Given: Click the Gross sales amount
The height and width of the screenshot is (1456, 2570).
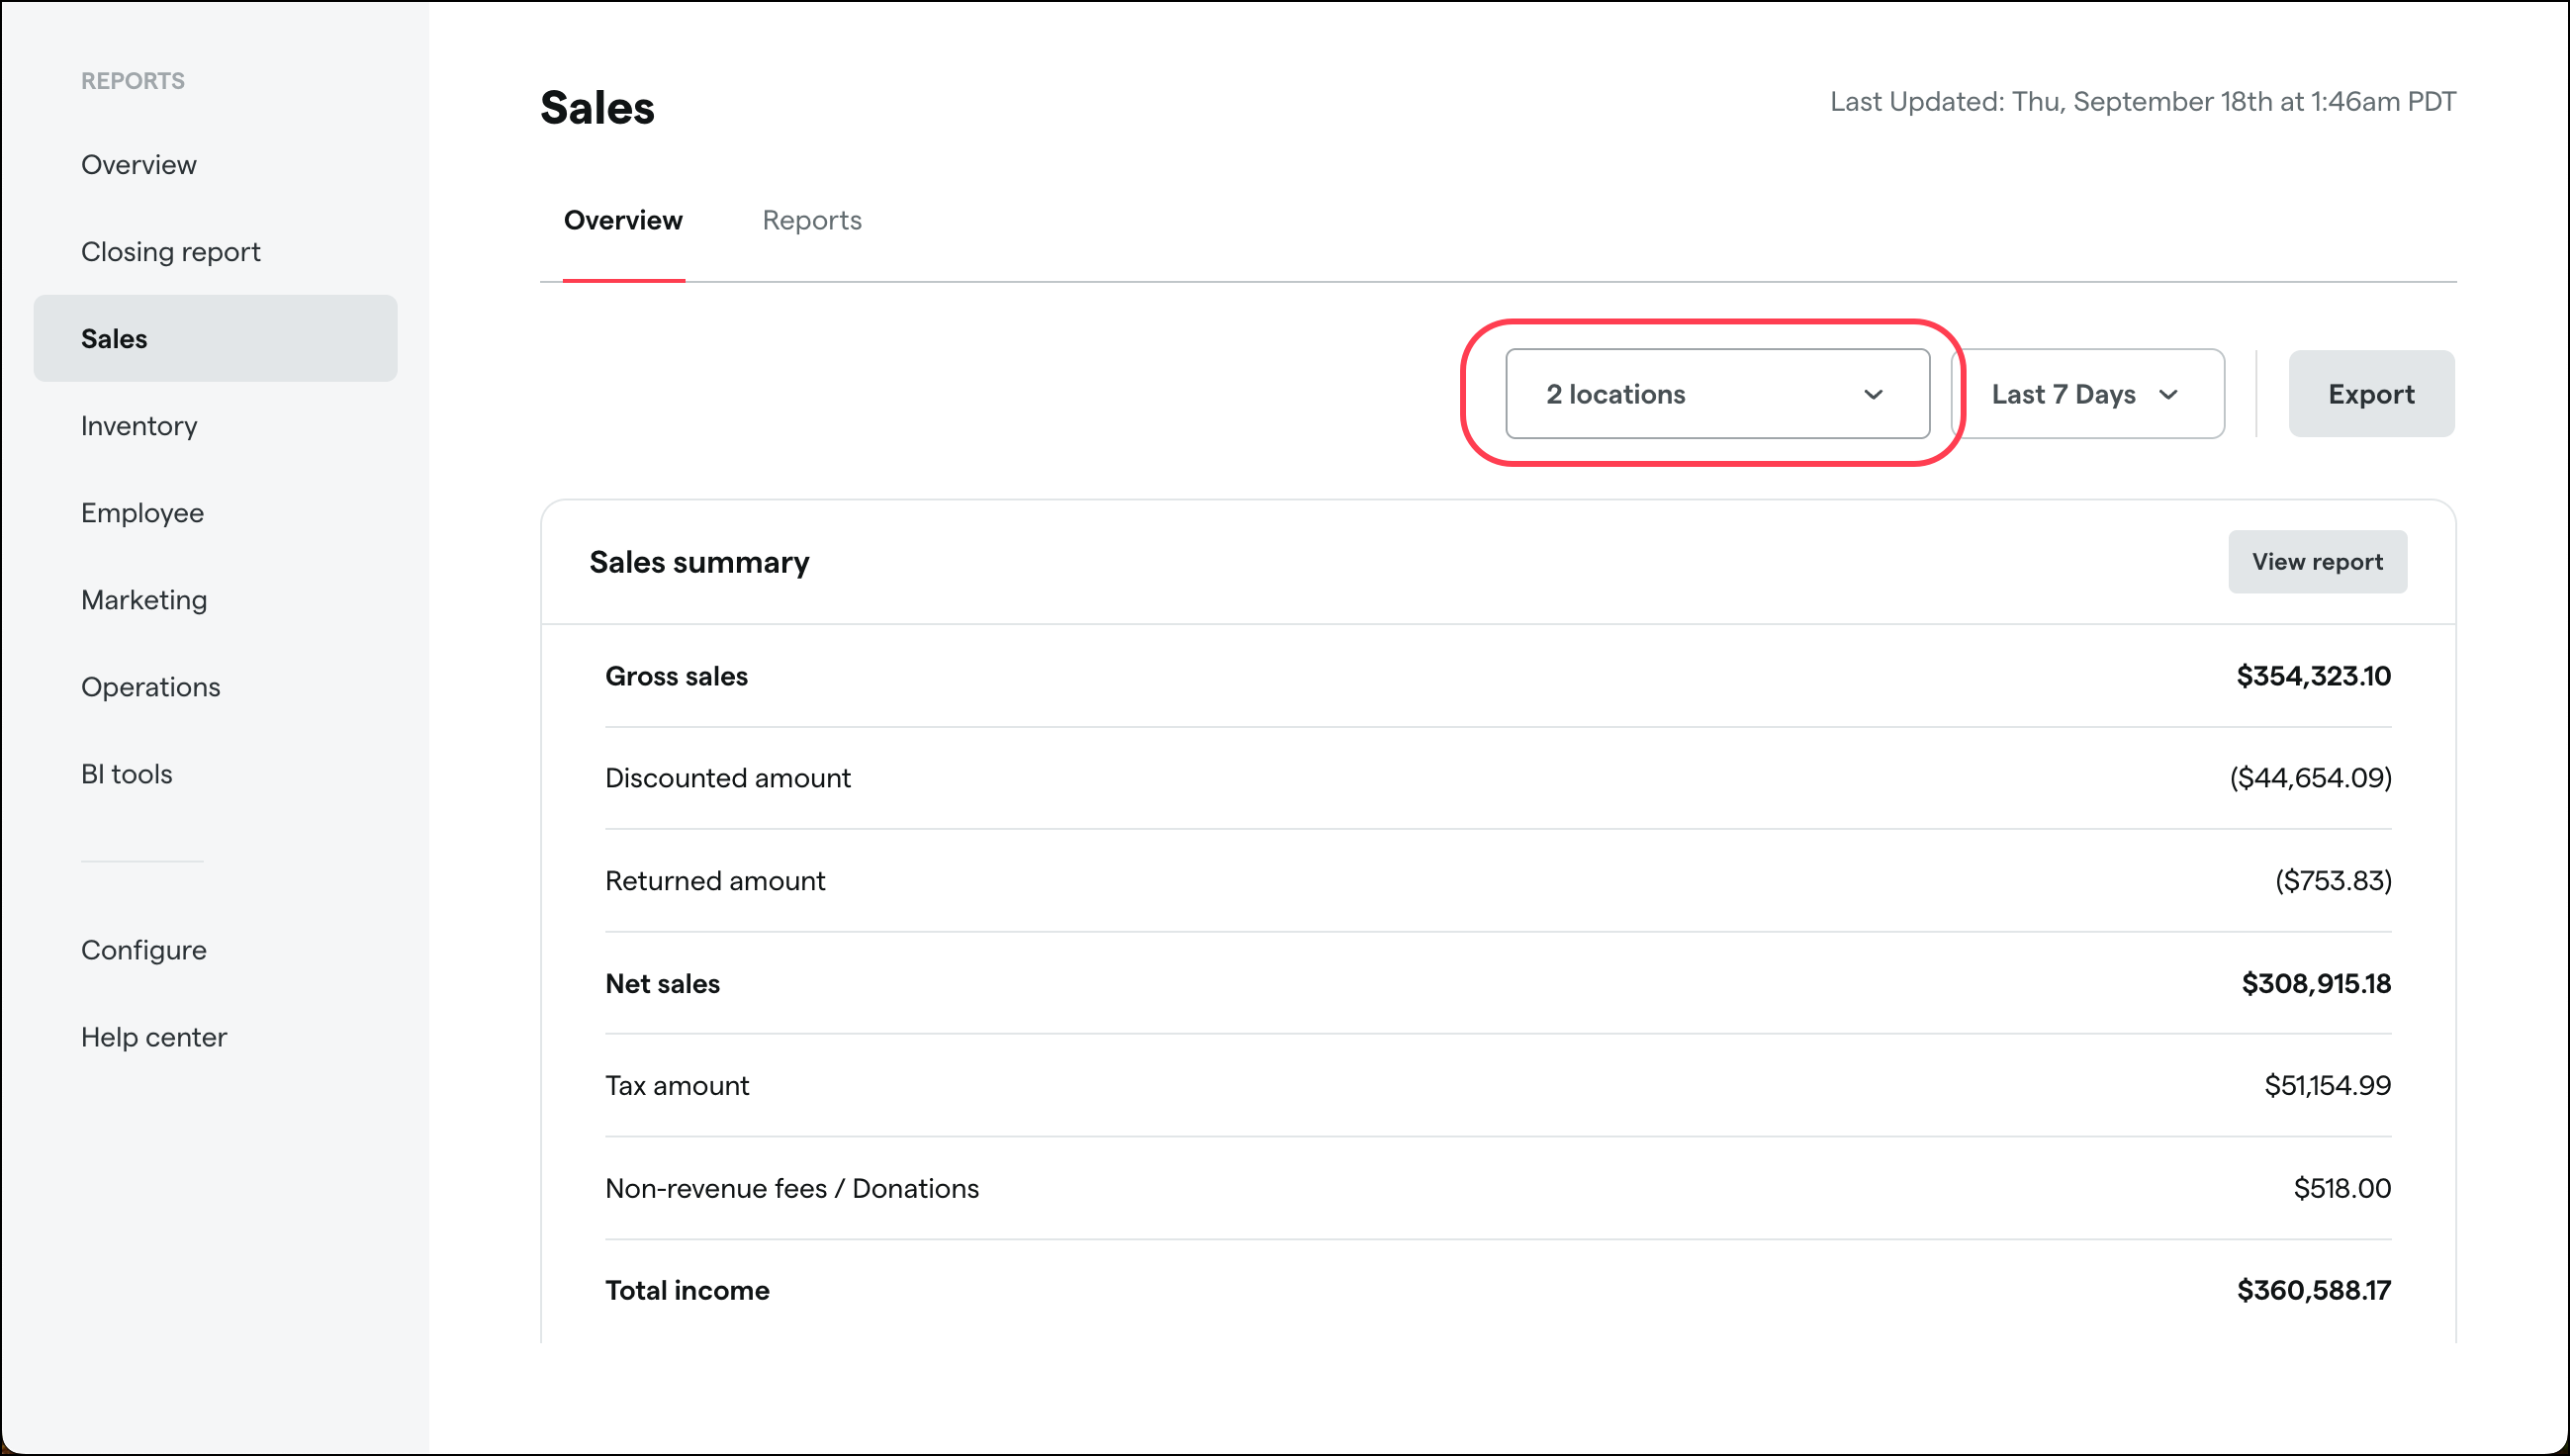Looking at the screenshot, I should (2313, 676).
